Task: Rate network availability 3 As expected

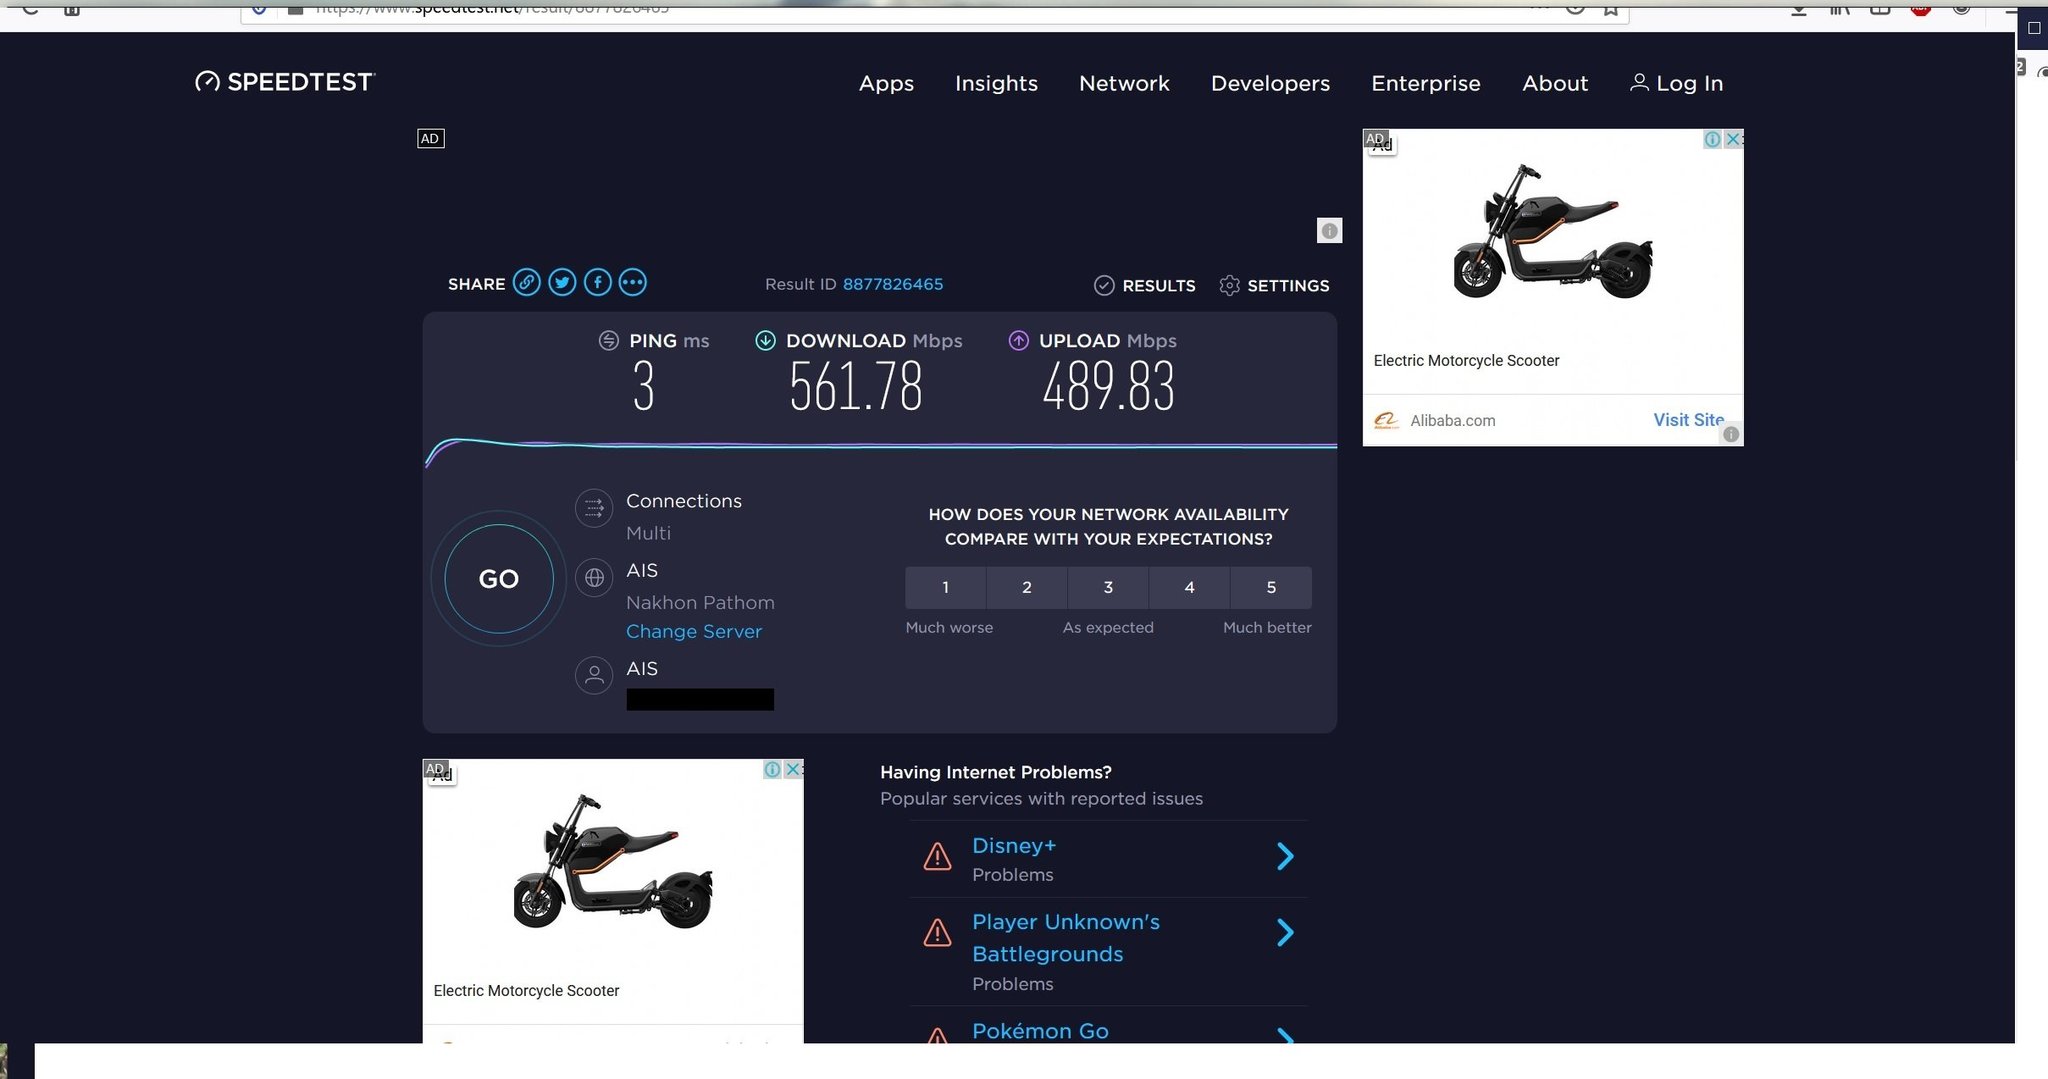Action: coord(1108,588)
